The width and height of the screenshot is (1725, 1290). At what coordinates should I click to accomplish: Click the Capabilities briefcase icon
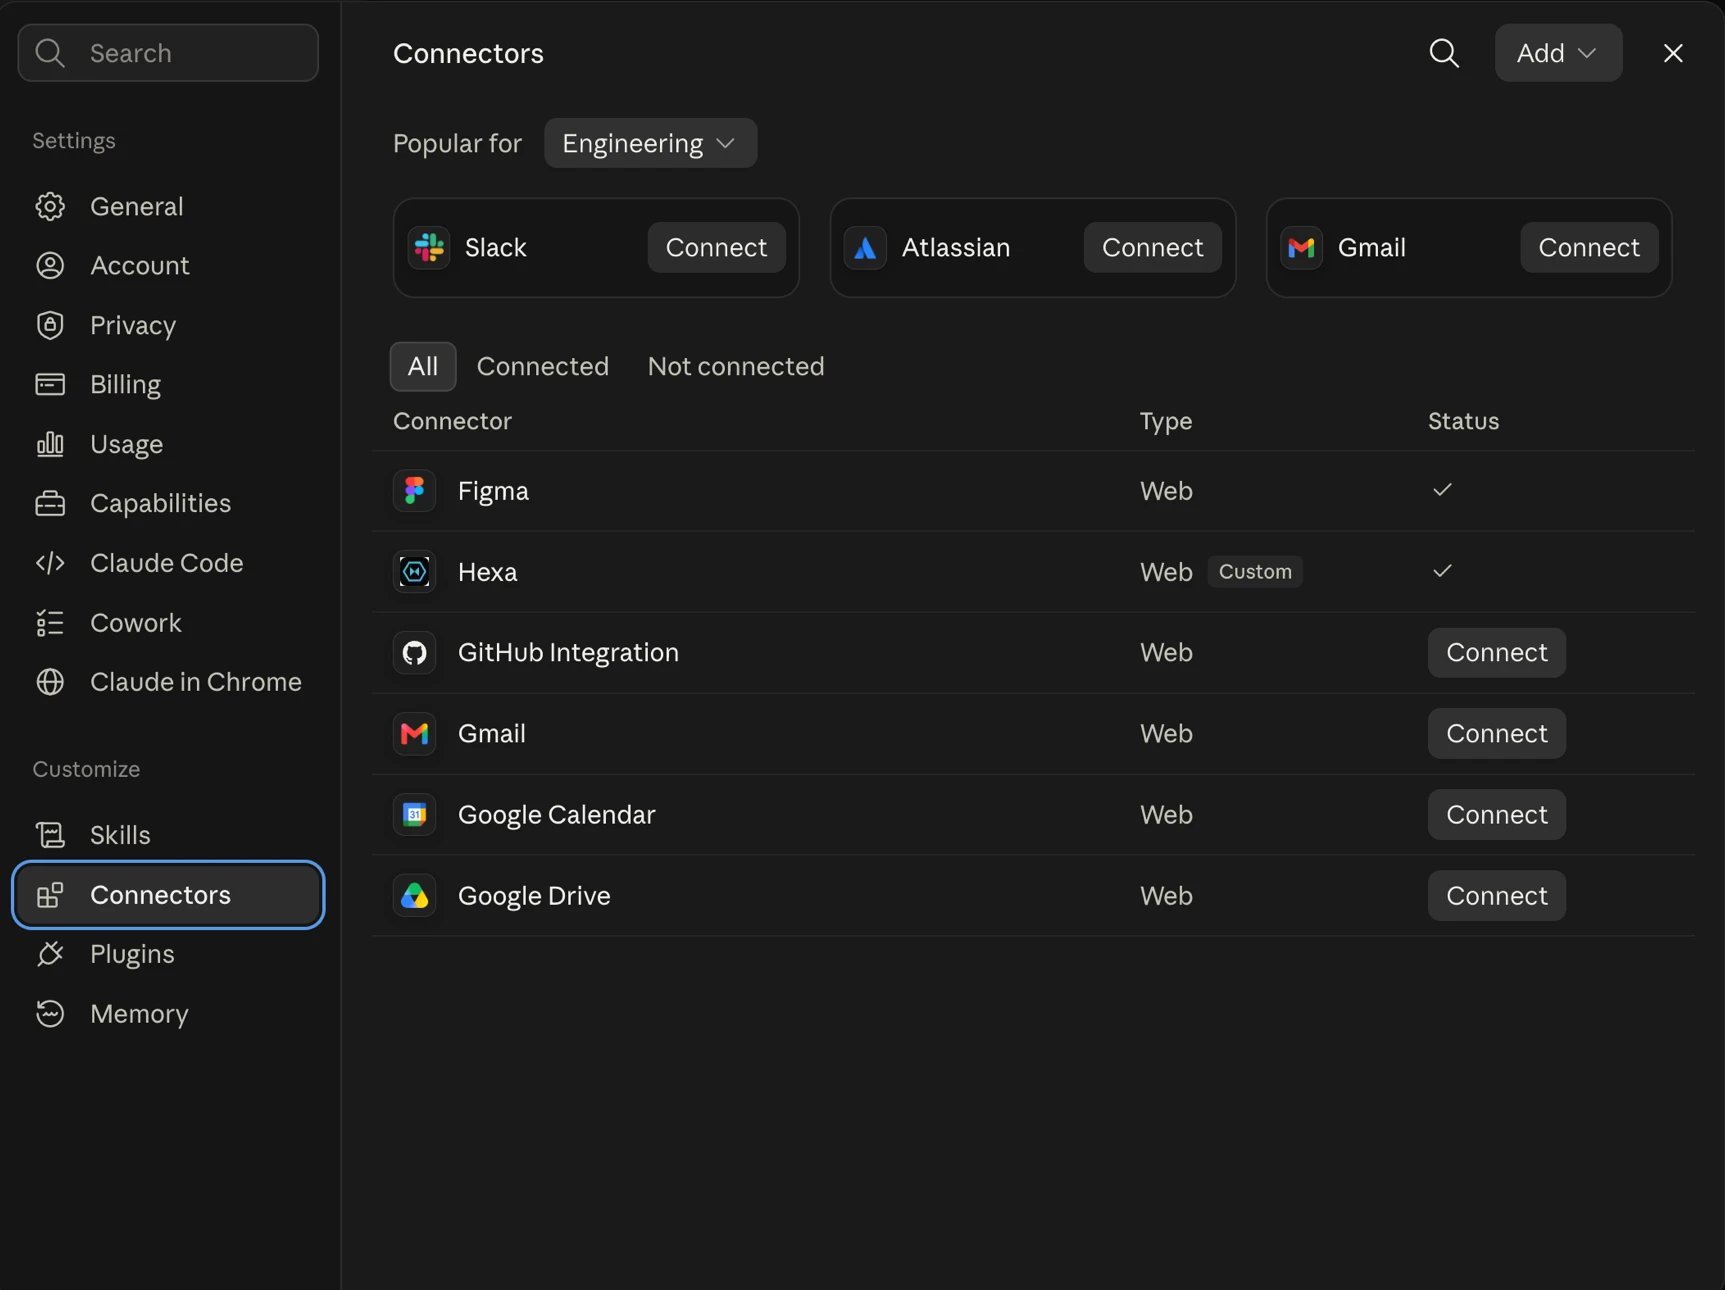coord(50,503)
